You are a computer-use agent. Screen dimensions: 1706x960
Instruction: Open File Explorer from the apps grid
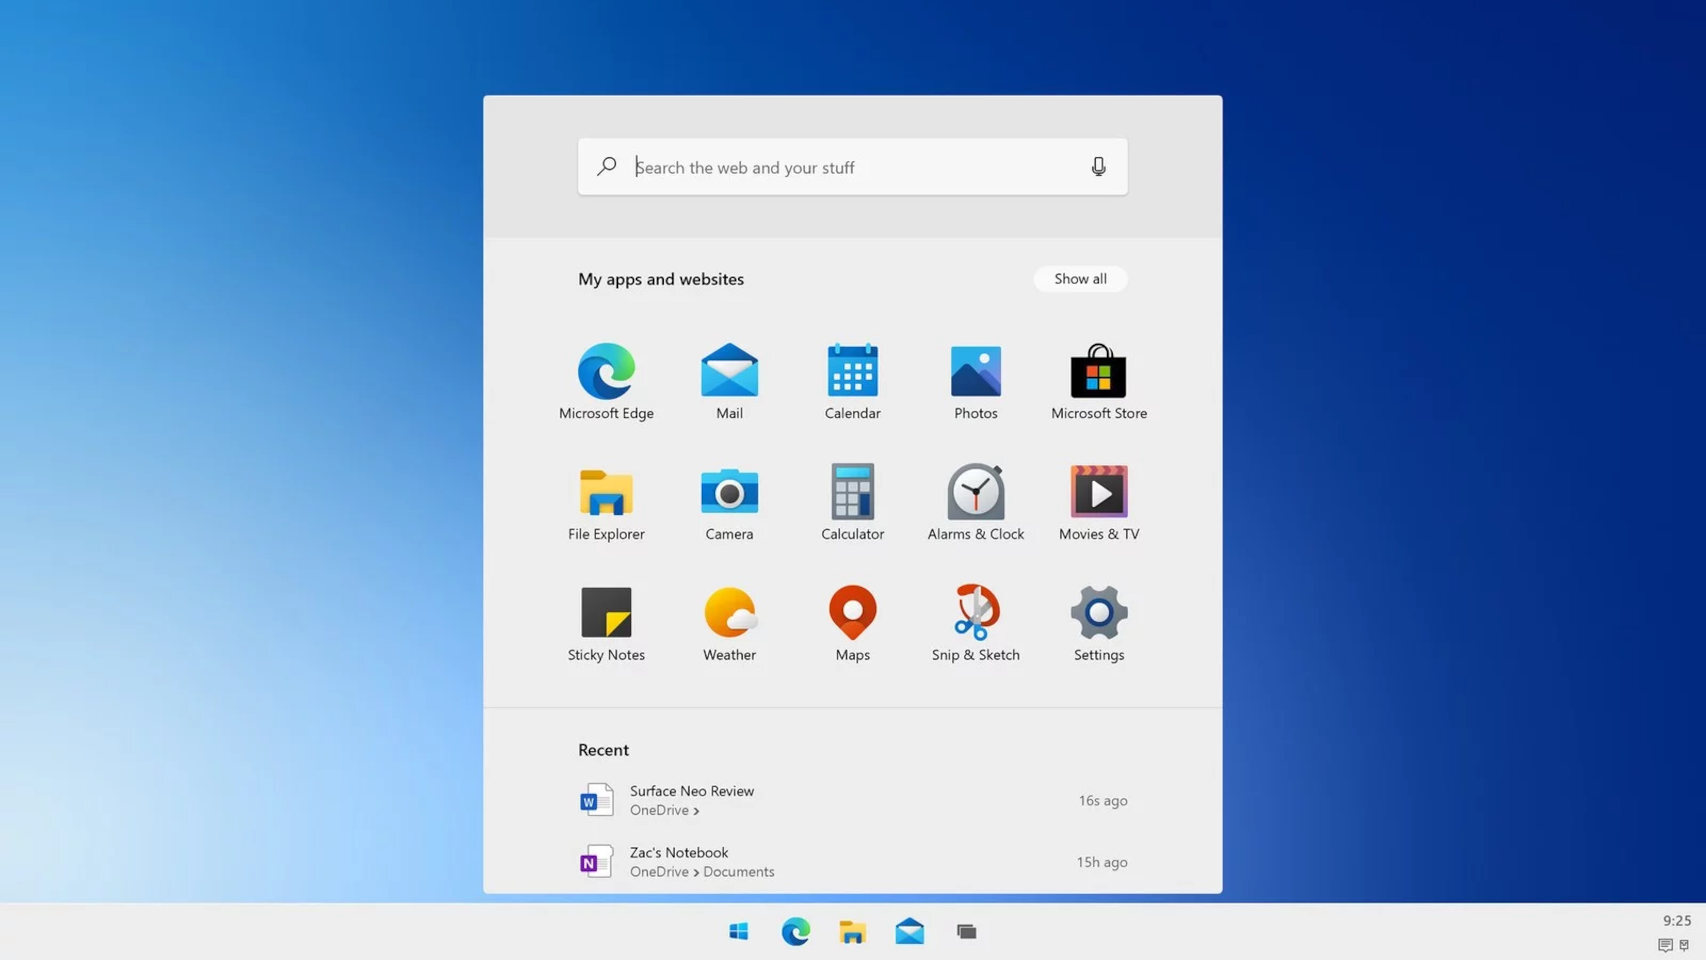tap(606, 500)
